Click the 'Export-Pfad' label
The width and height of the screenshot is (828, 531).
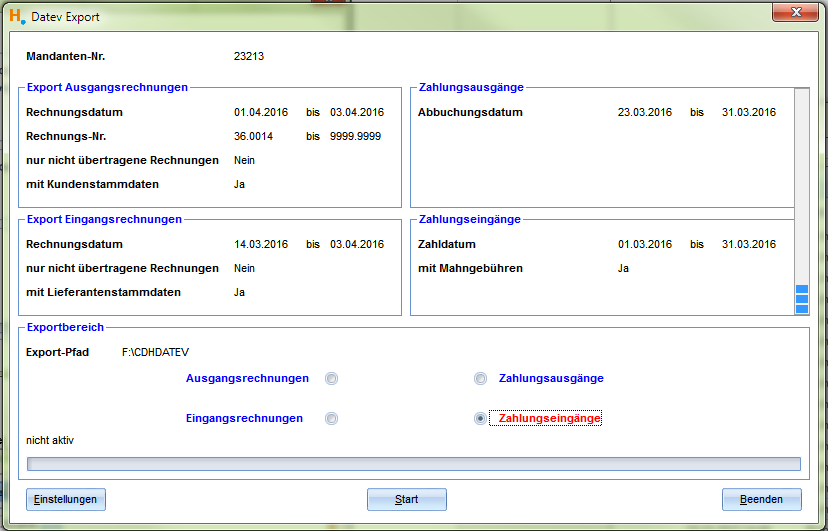pos(58,352)
